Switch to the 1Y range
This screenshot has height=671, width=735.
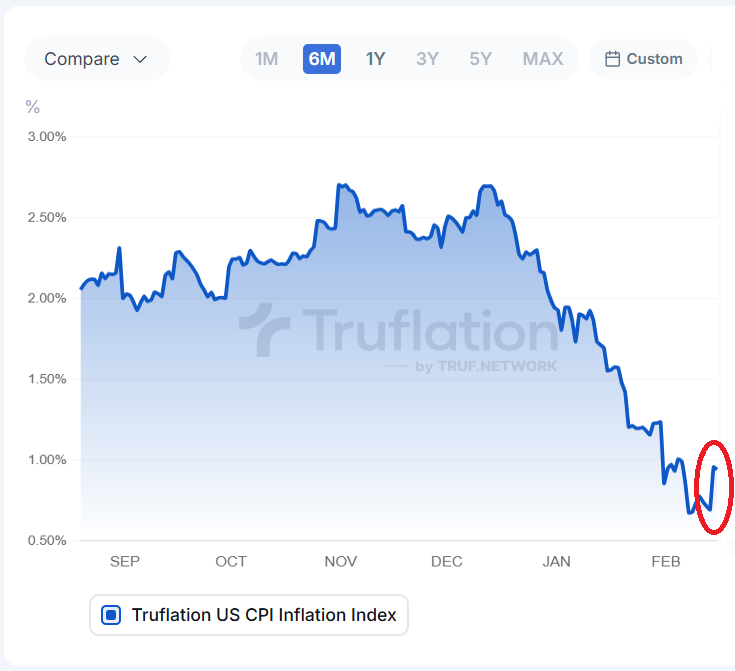(x=375, y=59)
